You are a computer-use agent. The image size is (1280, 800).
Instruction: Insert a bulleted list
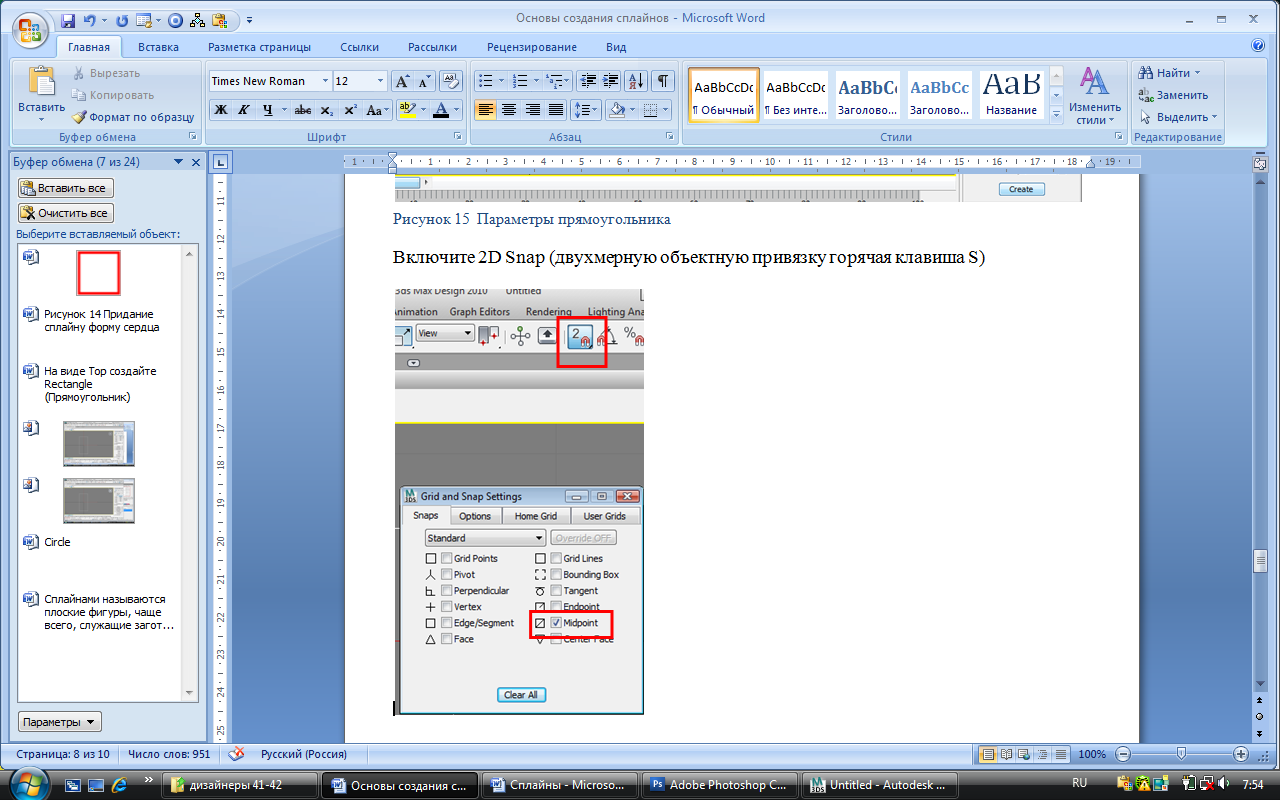[x=484, y=81]
